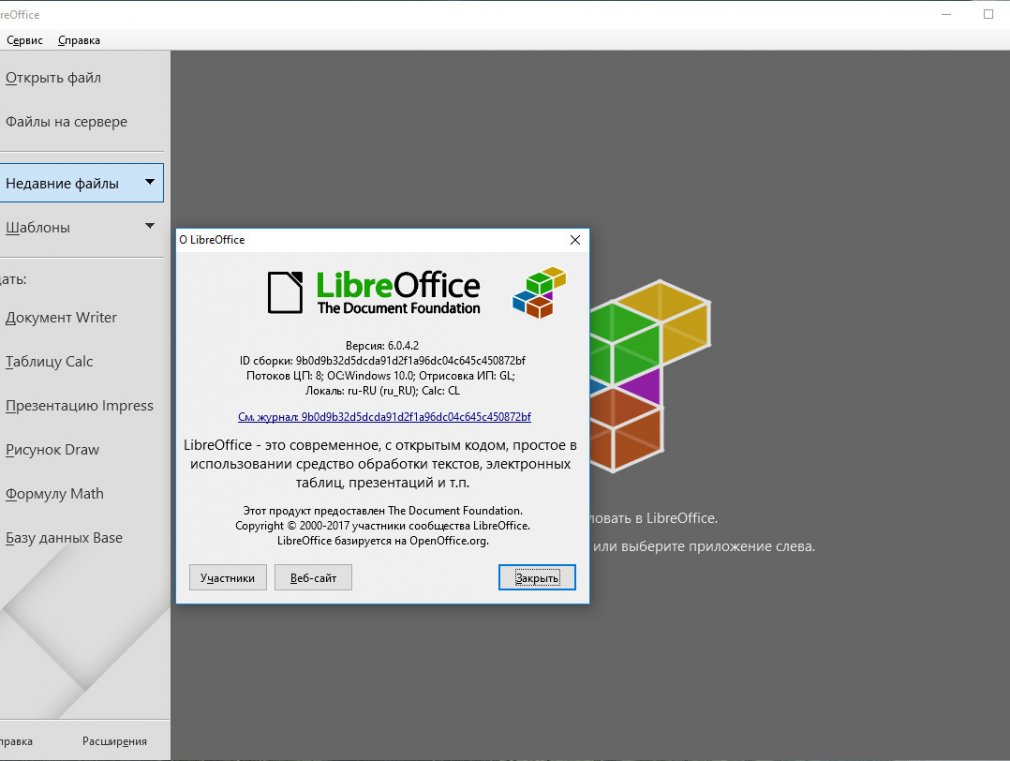Click the version text 6.0.4.2

pyautogui.click(x=382, y=345)
